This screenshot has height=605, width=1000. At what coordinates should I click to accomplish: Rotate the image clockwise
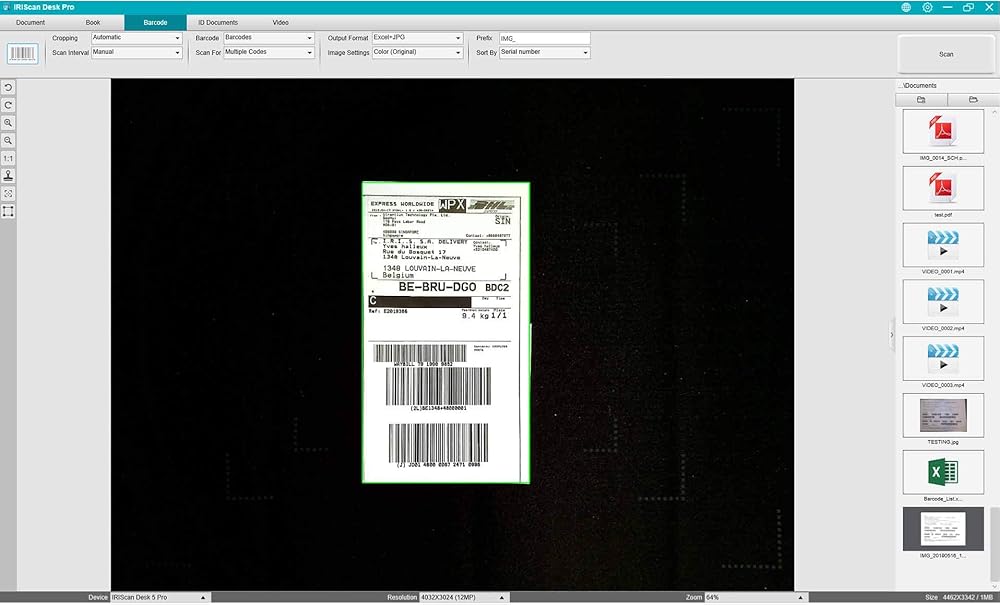8,105
